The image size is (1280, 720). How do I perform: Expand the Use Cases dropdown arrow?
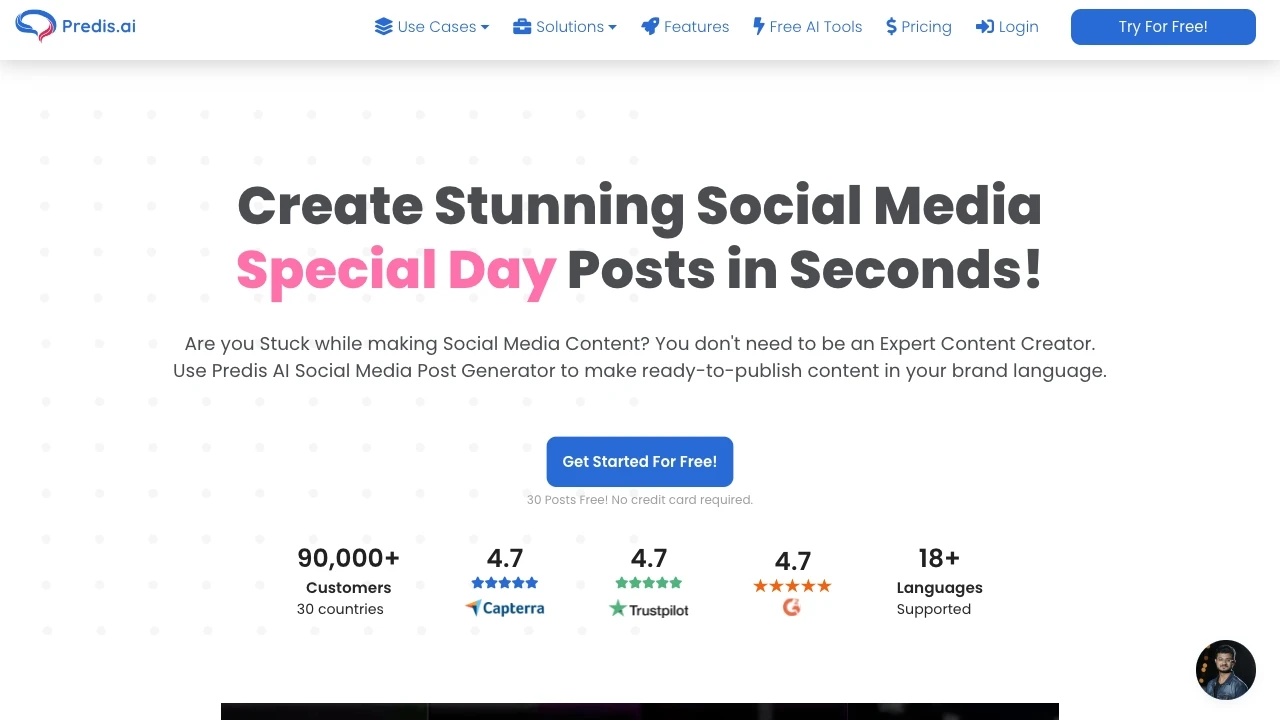click(x=485, y=27)
